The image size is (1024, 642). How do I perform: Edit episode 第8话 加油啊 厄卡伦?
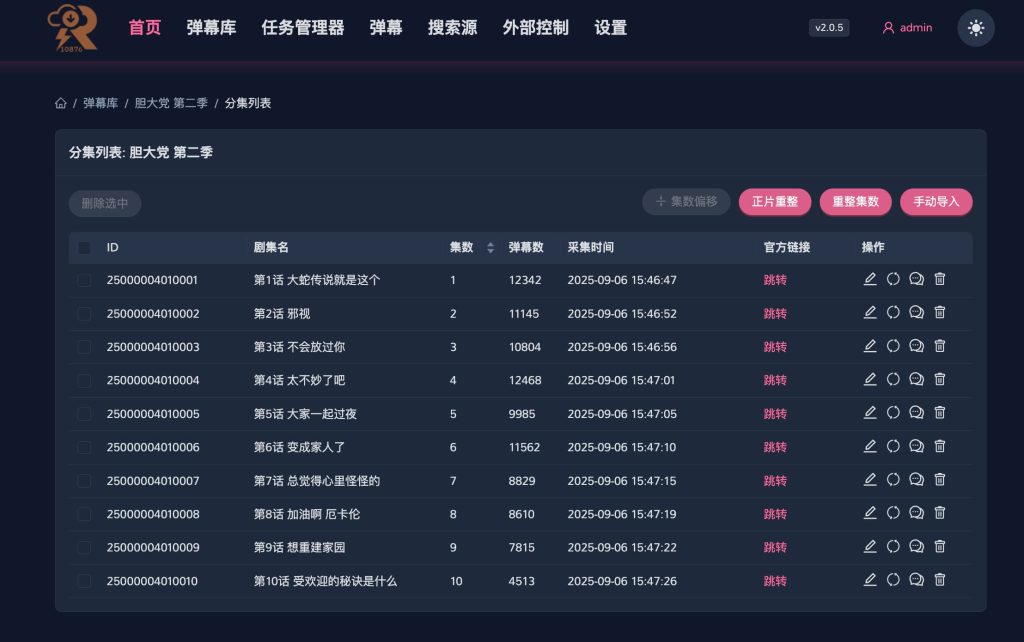[870, 513]
